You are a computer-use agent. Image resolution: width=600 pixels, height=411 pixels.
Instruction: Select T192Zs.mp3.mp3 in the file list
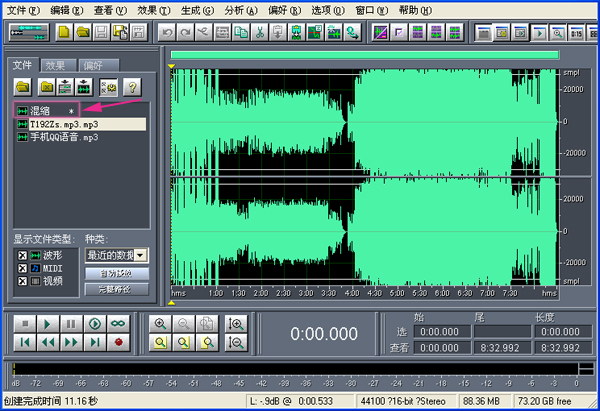coord(81,124)
